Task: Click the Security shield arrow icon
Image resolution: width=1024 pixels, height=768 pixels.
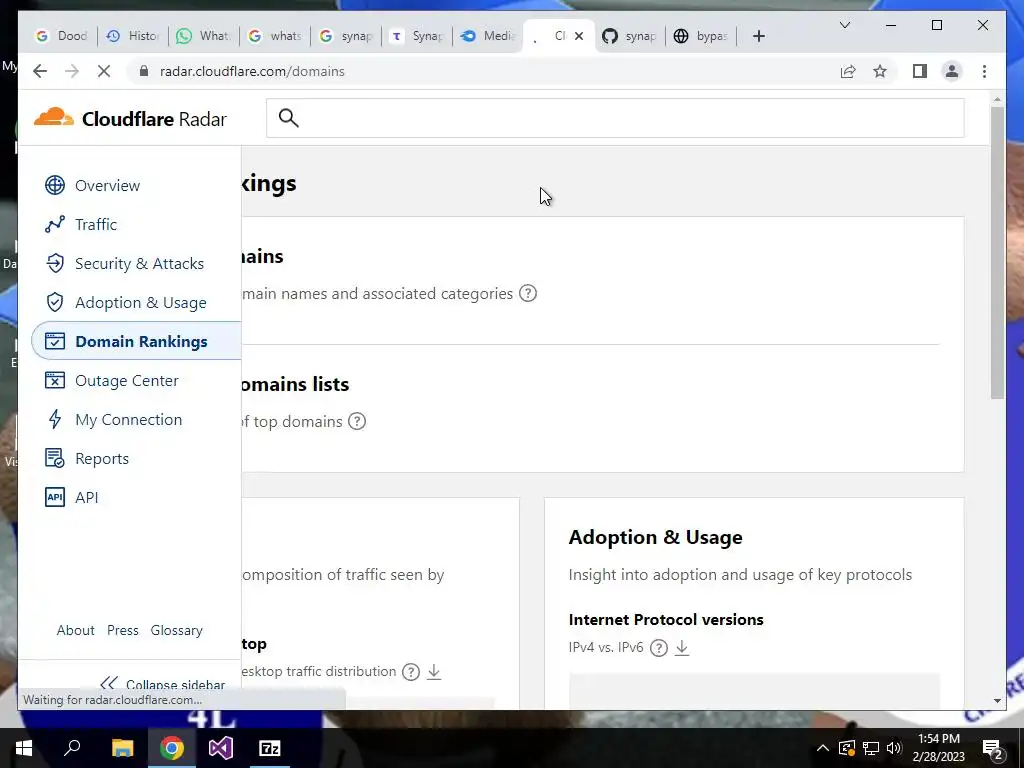Action: click(x=55, y=263)
